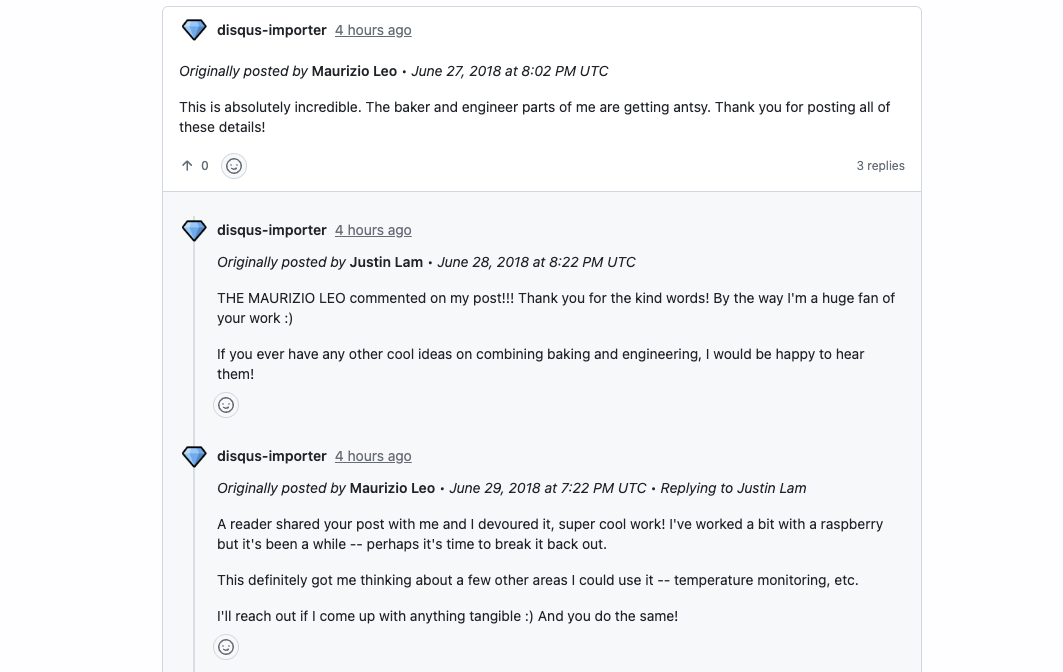Screen dimensions: 1063x672
Task: Open the top comment's '4 hours ago' timestamp link
Action: pyautogui.click(x=373, y=30)
